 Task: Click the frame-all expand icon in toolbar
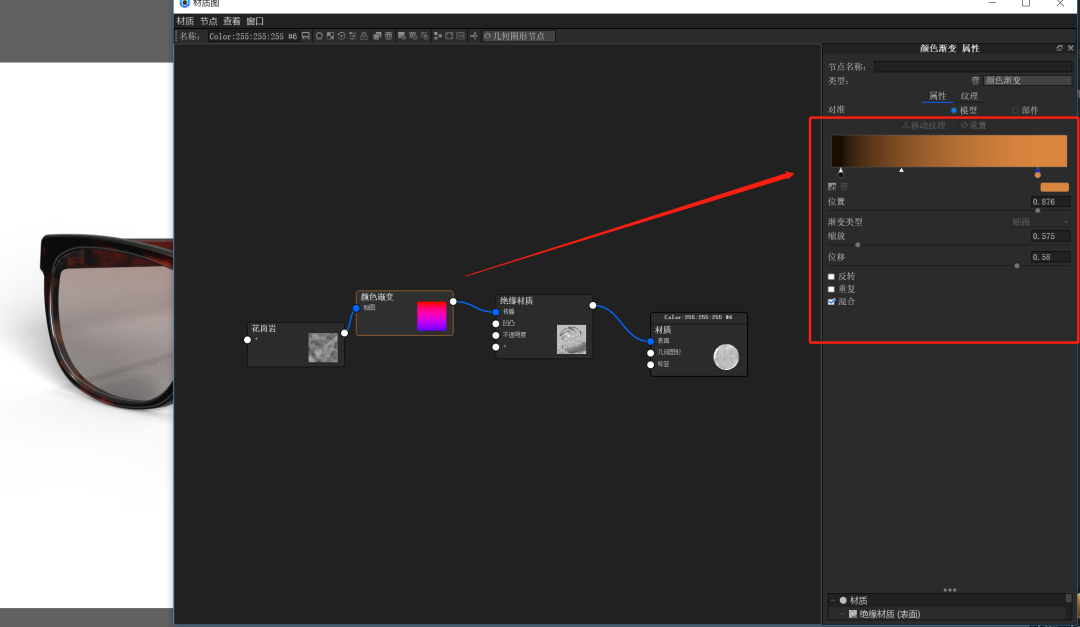click(449, 36)
